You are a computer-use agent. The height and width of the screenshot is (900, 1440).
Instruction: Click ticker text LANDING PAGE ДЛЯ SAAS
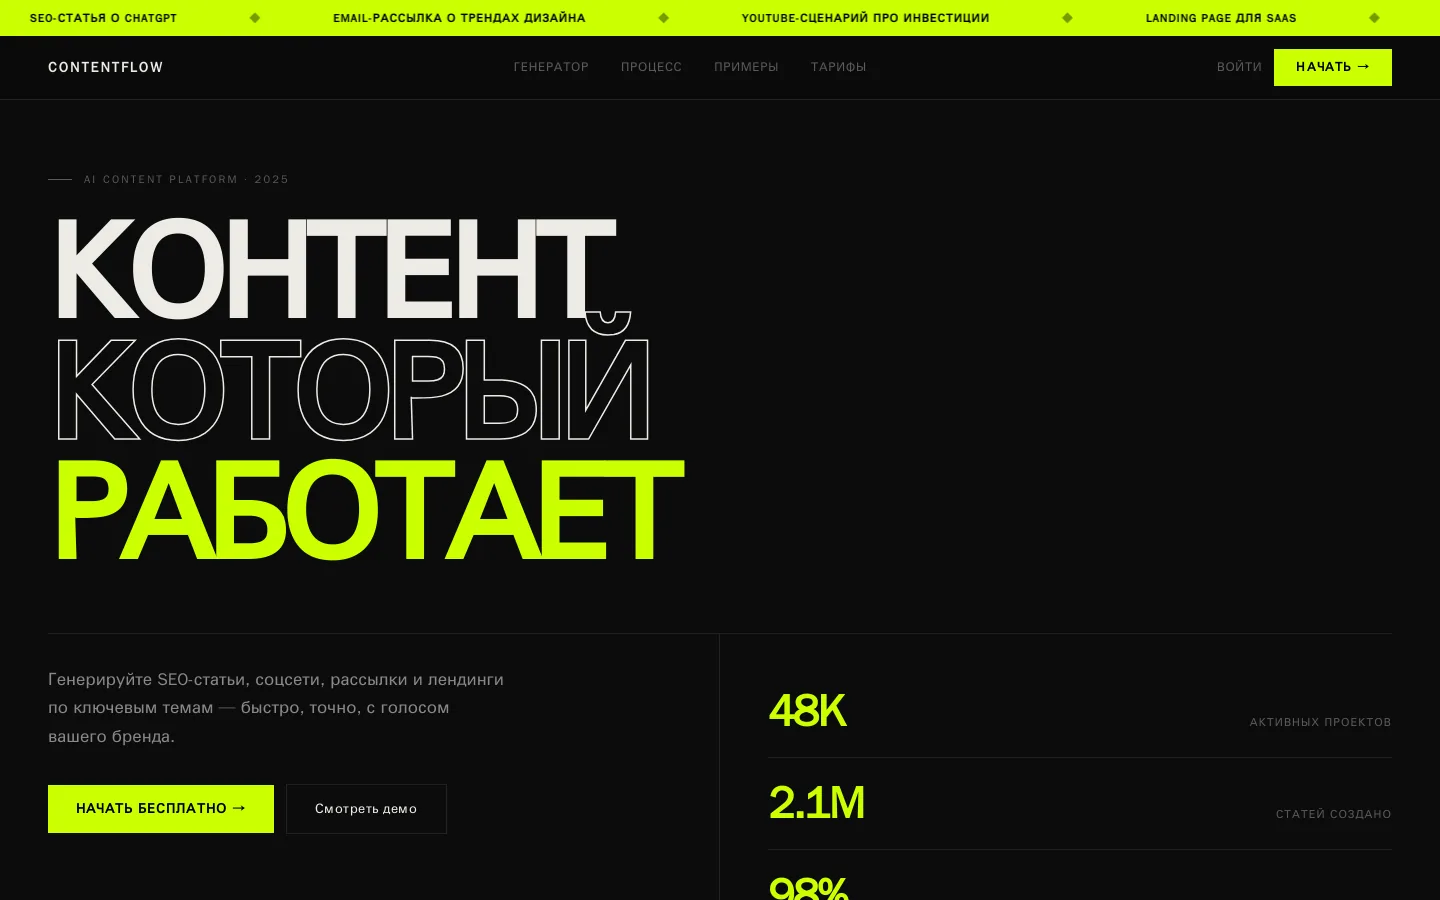click(1221, 18)
